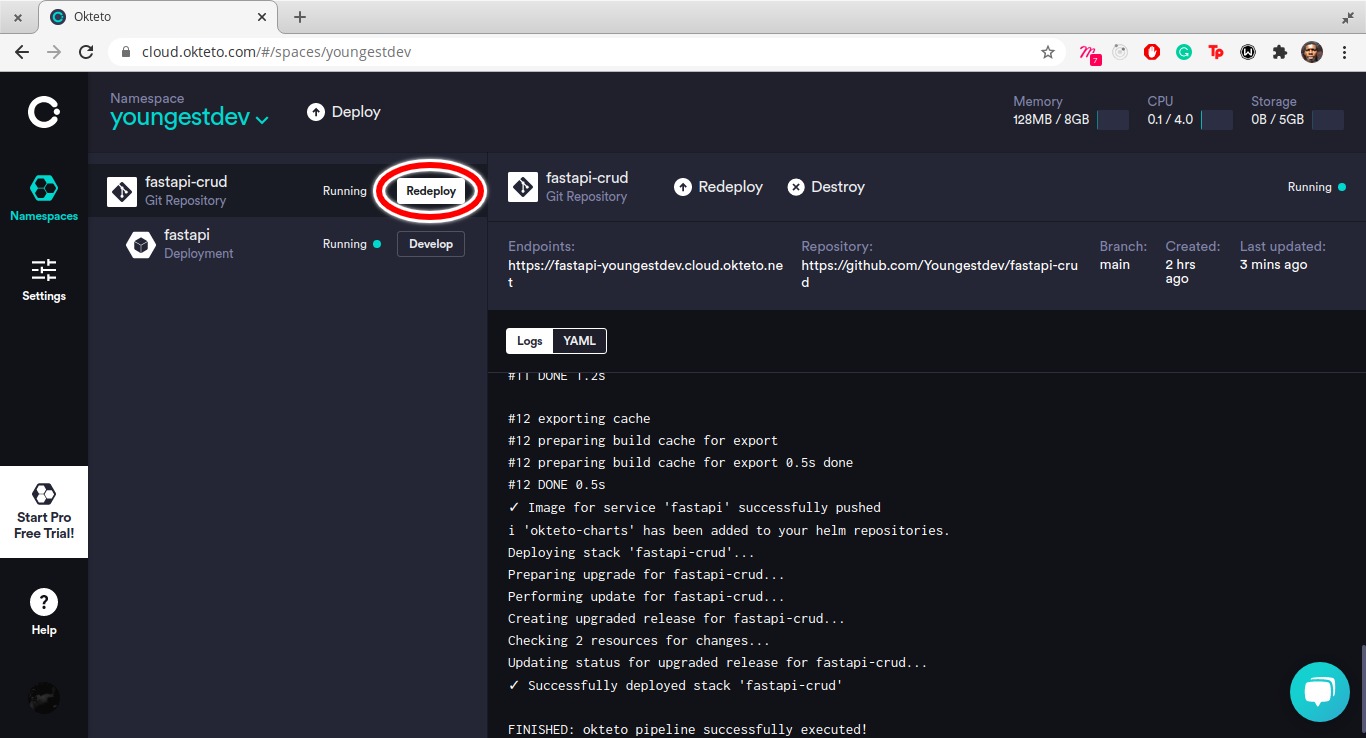Click the browser forward arrow

pos(54,52)
